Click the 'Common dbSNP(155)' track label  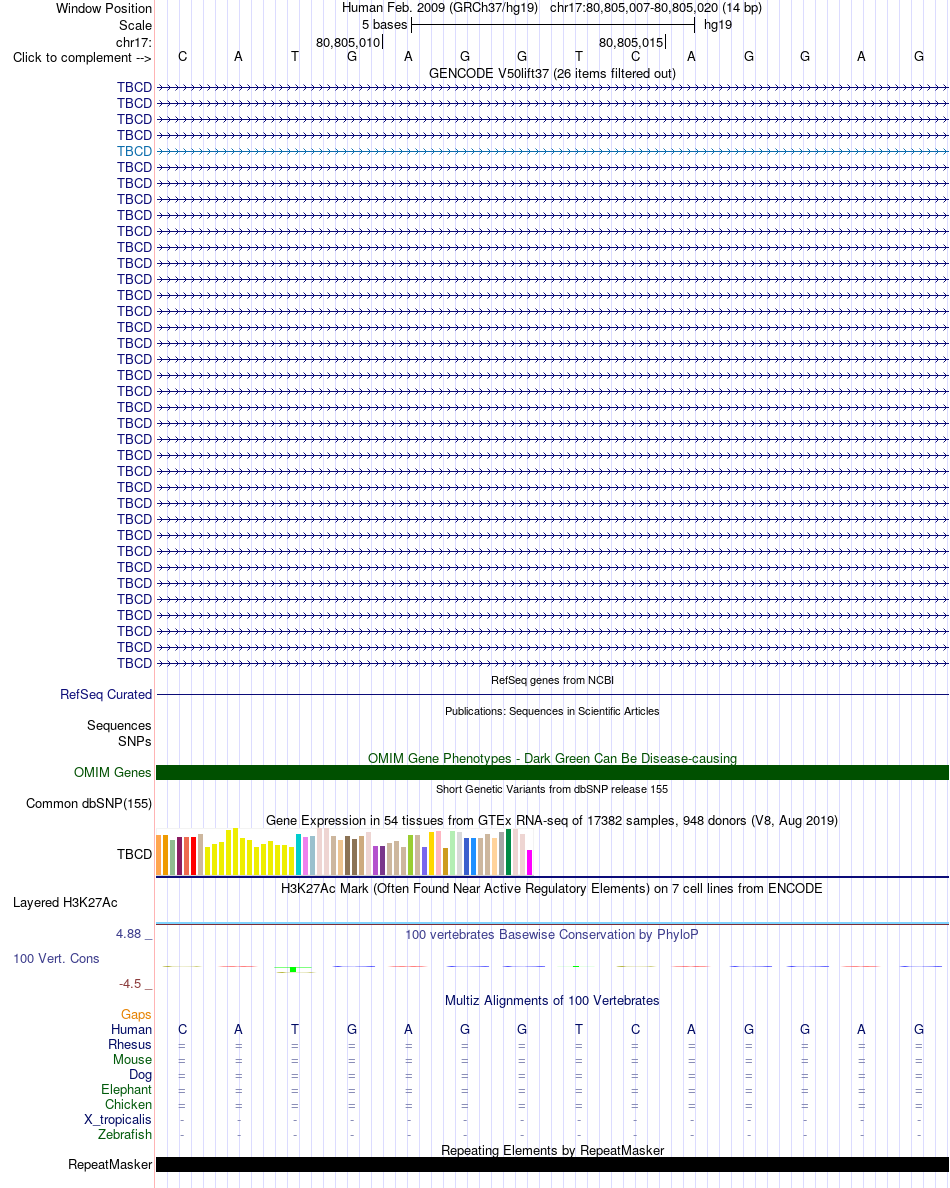click(89, 803)
